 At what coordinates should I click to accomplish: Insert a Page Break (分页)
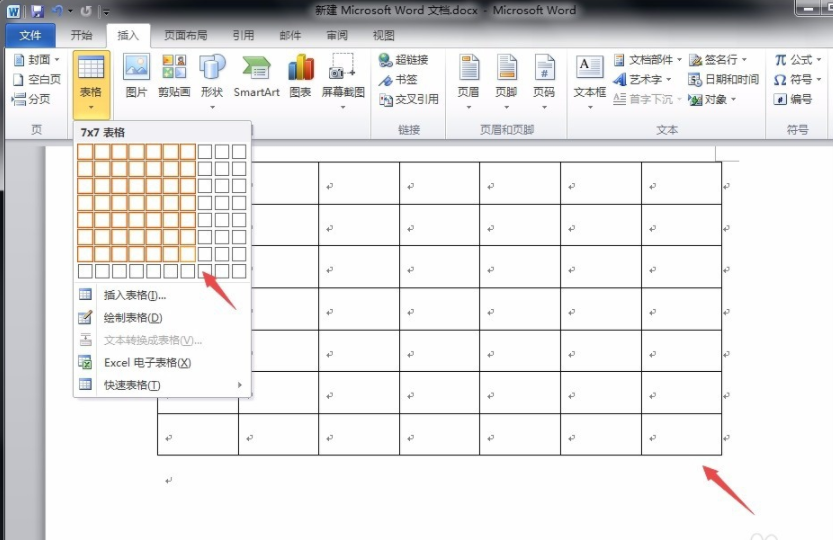coord(31,99)
